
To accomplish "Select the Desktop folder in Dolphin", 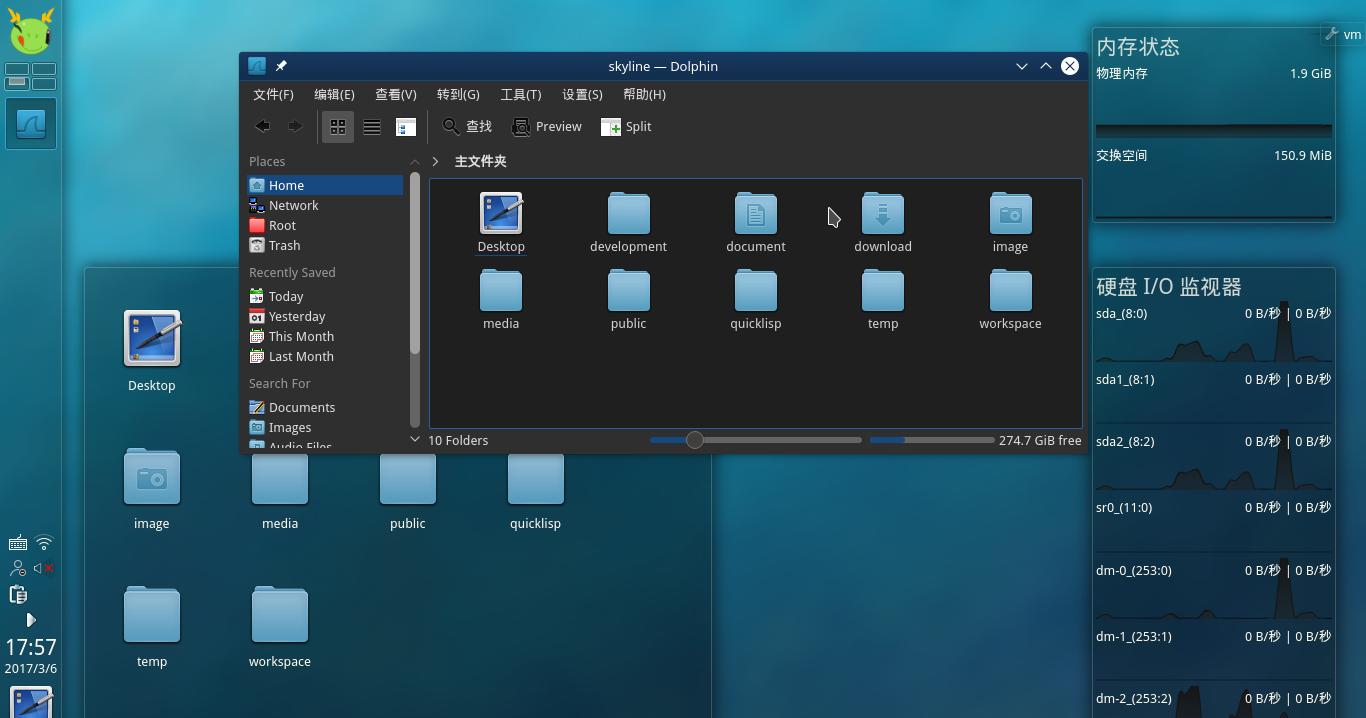I will point(501,223).
